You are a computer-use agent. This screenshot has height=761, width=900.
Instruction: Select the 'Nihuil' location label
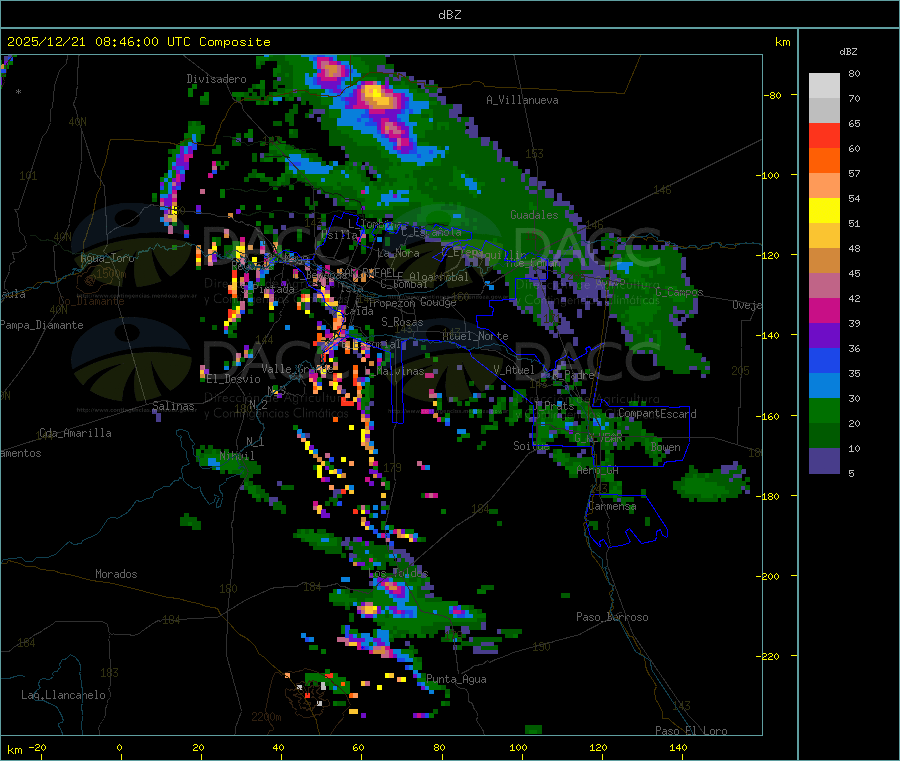237,456
